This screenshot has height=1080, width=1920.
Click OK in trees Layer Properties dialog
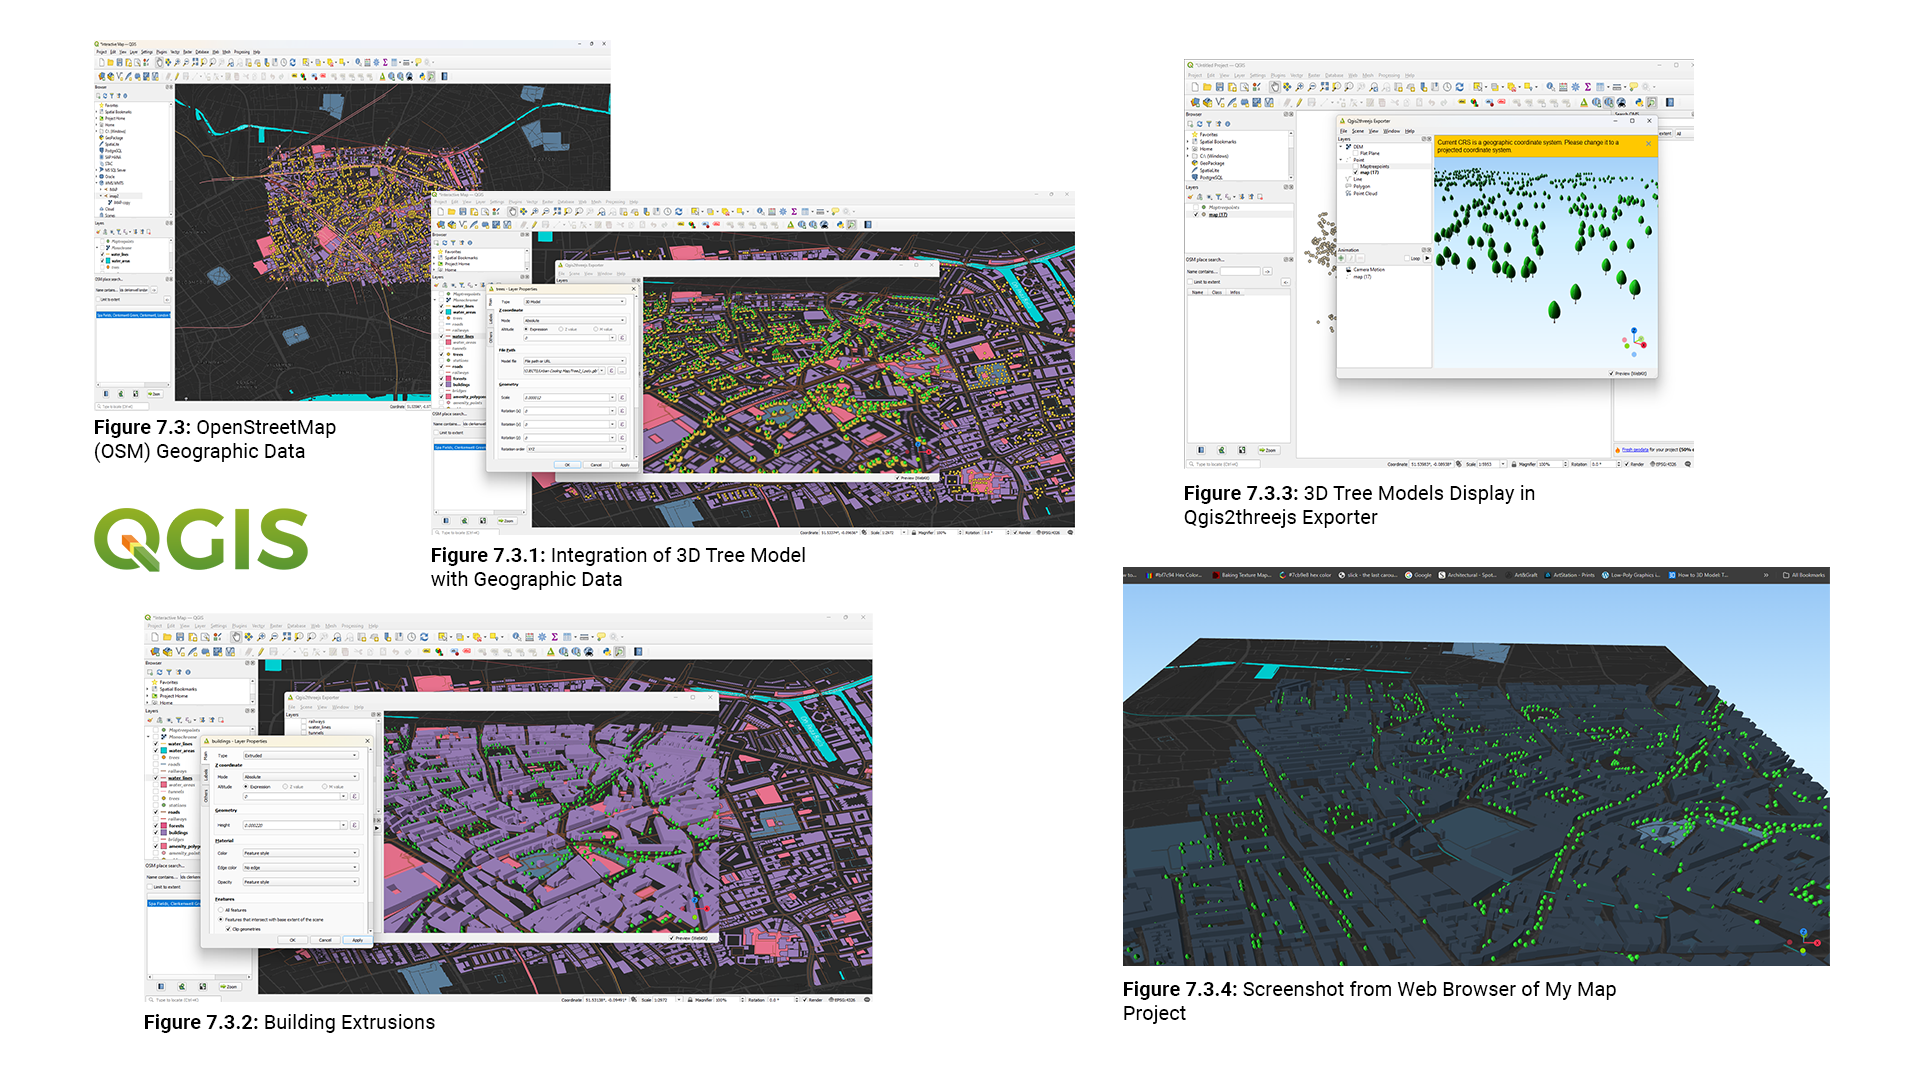567,465
